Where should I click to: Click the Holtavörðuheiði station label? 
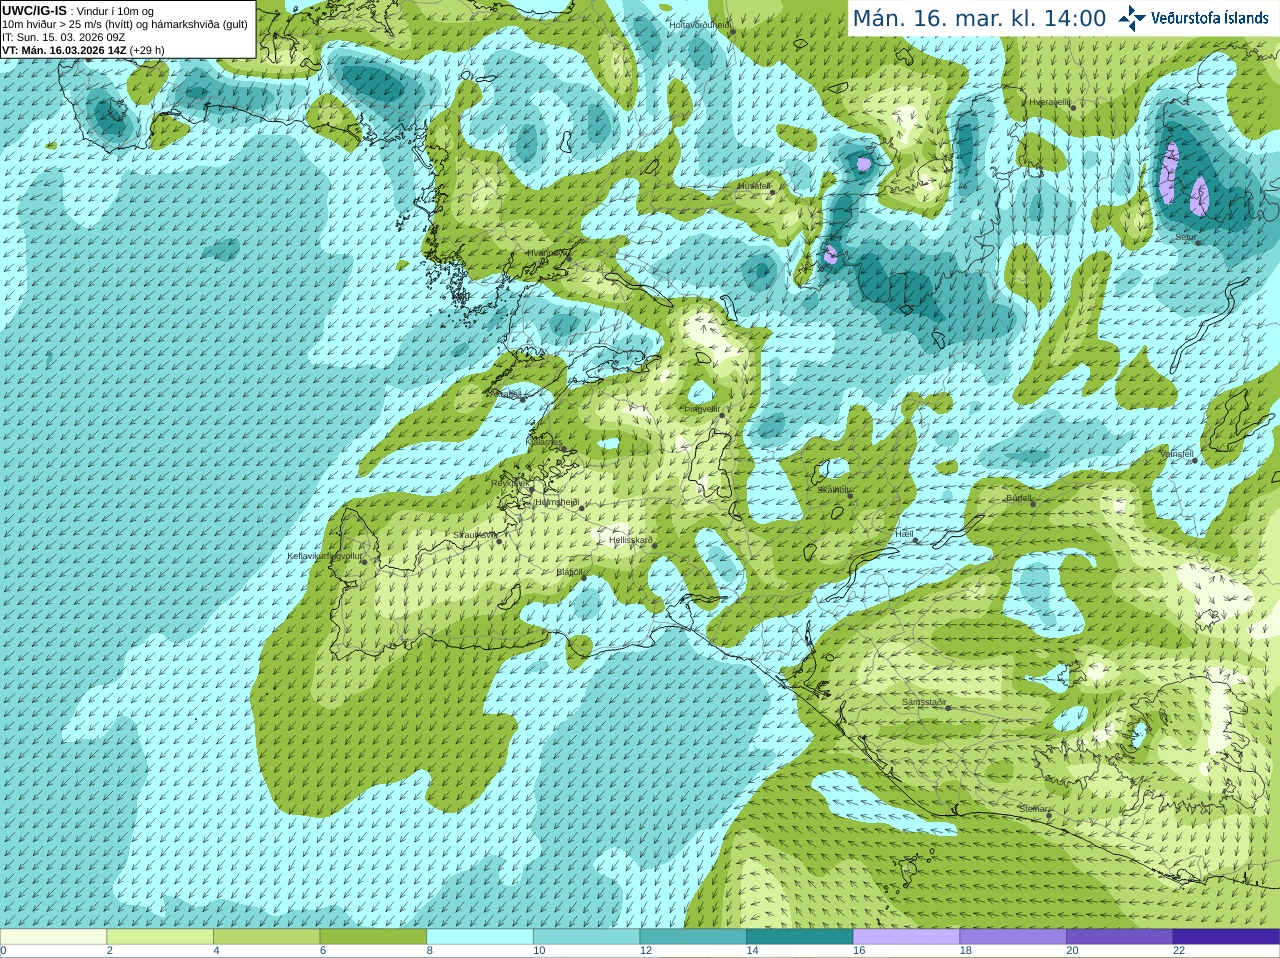click(700, 24)
